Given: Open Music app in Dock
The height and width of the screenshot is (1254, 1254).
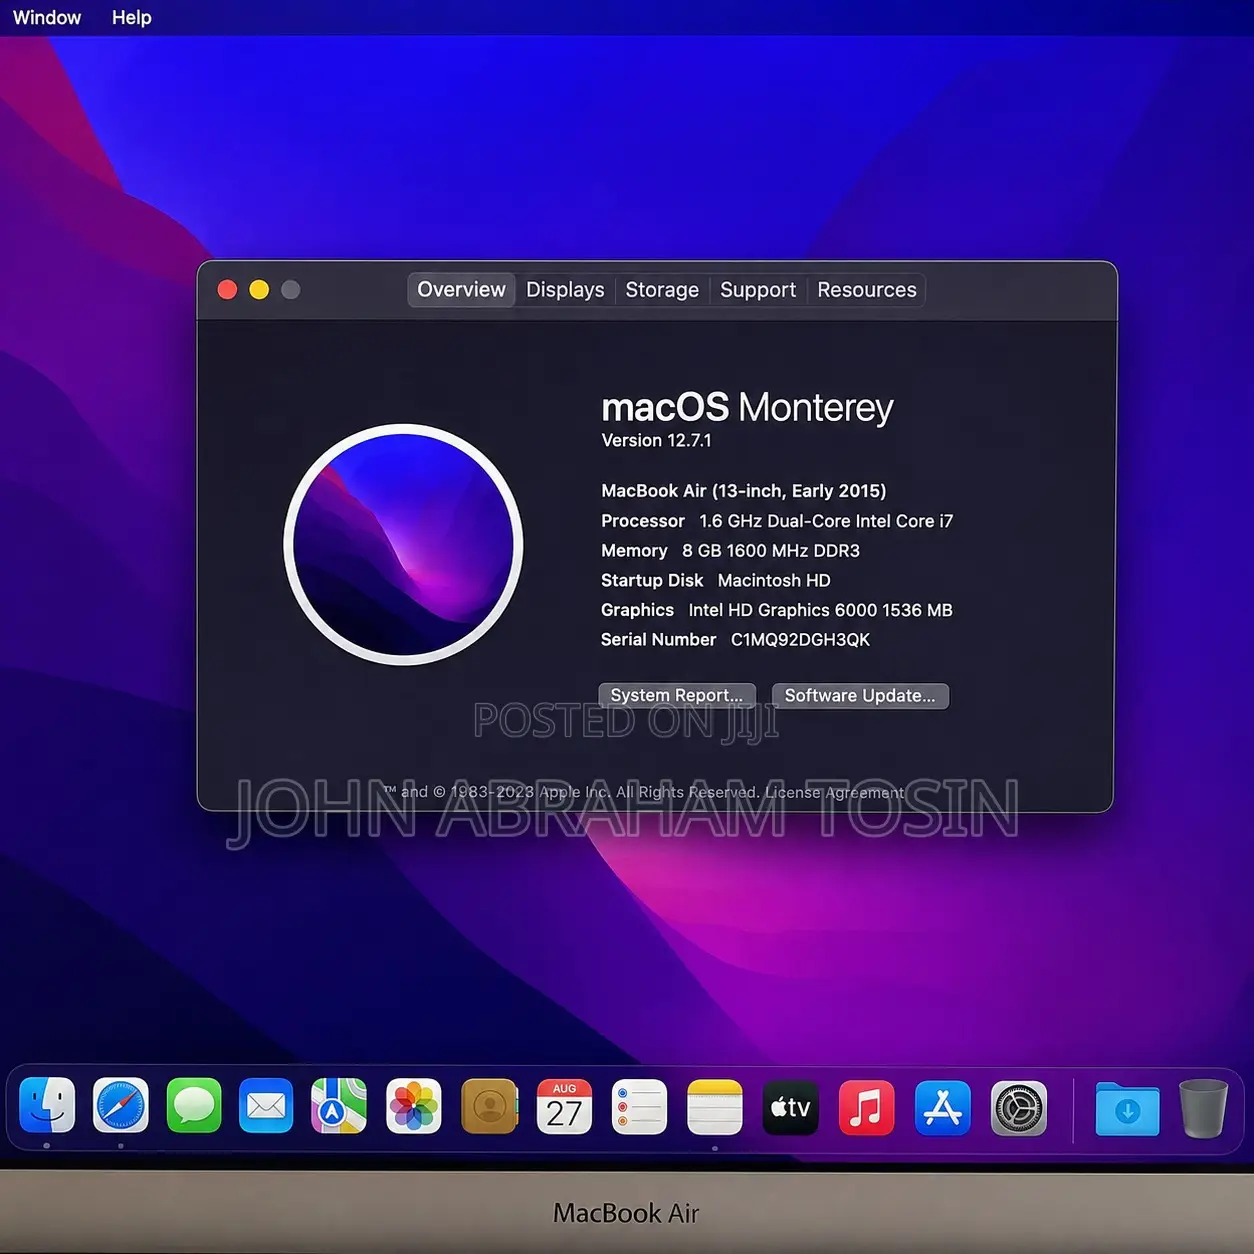Looking at the screenshot, I should tap(866, 1106).
